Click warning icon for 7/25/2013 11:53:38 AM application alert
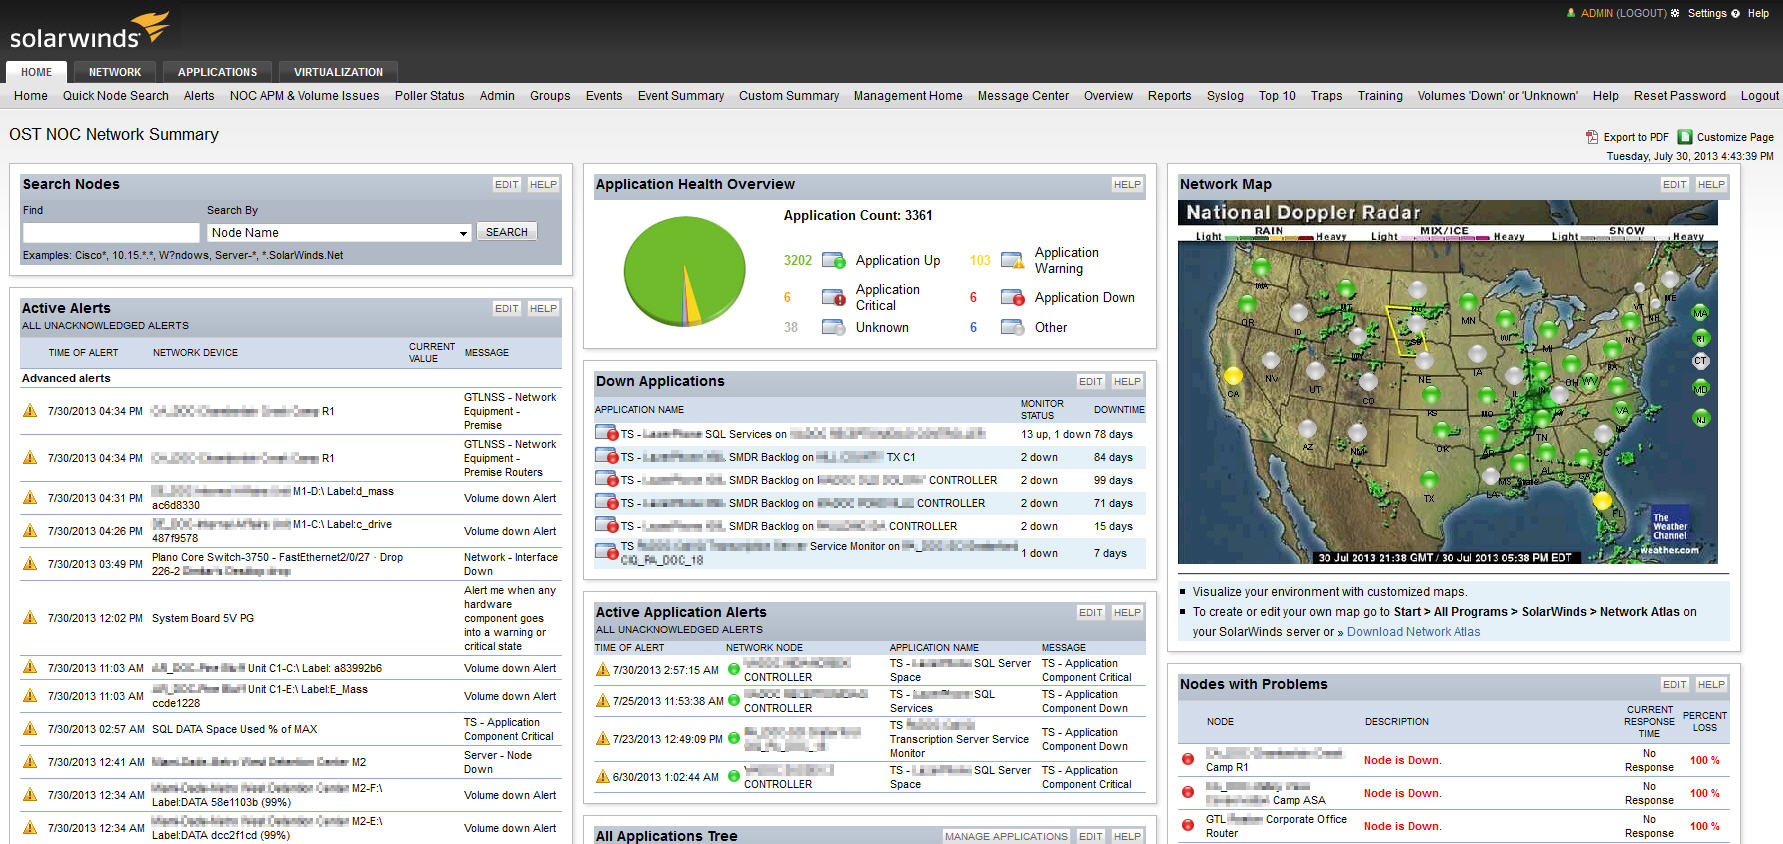The height and width of the screenshot is (844, 1783). pos(603,701)
